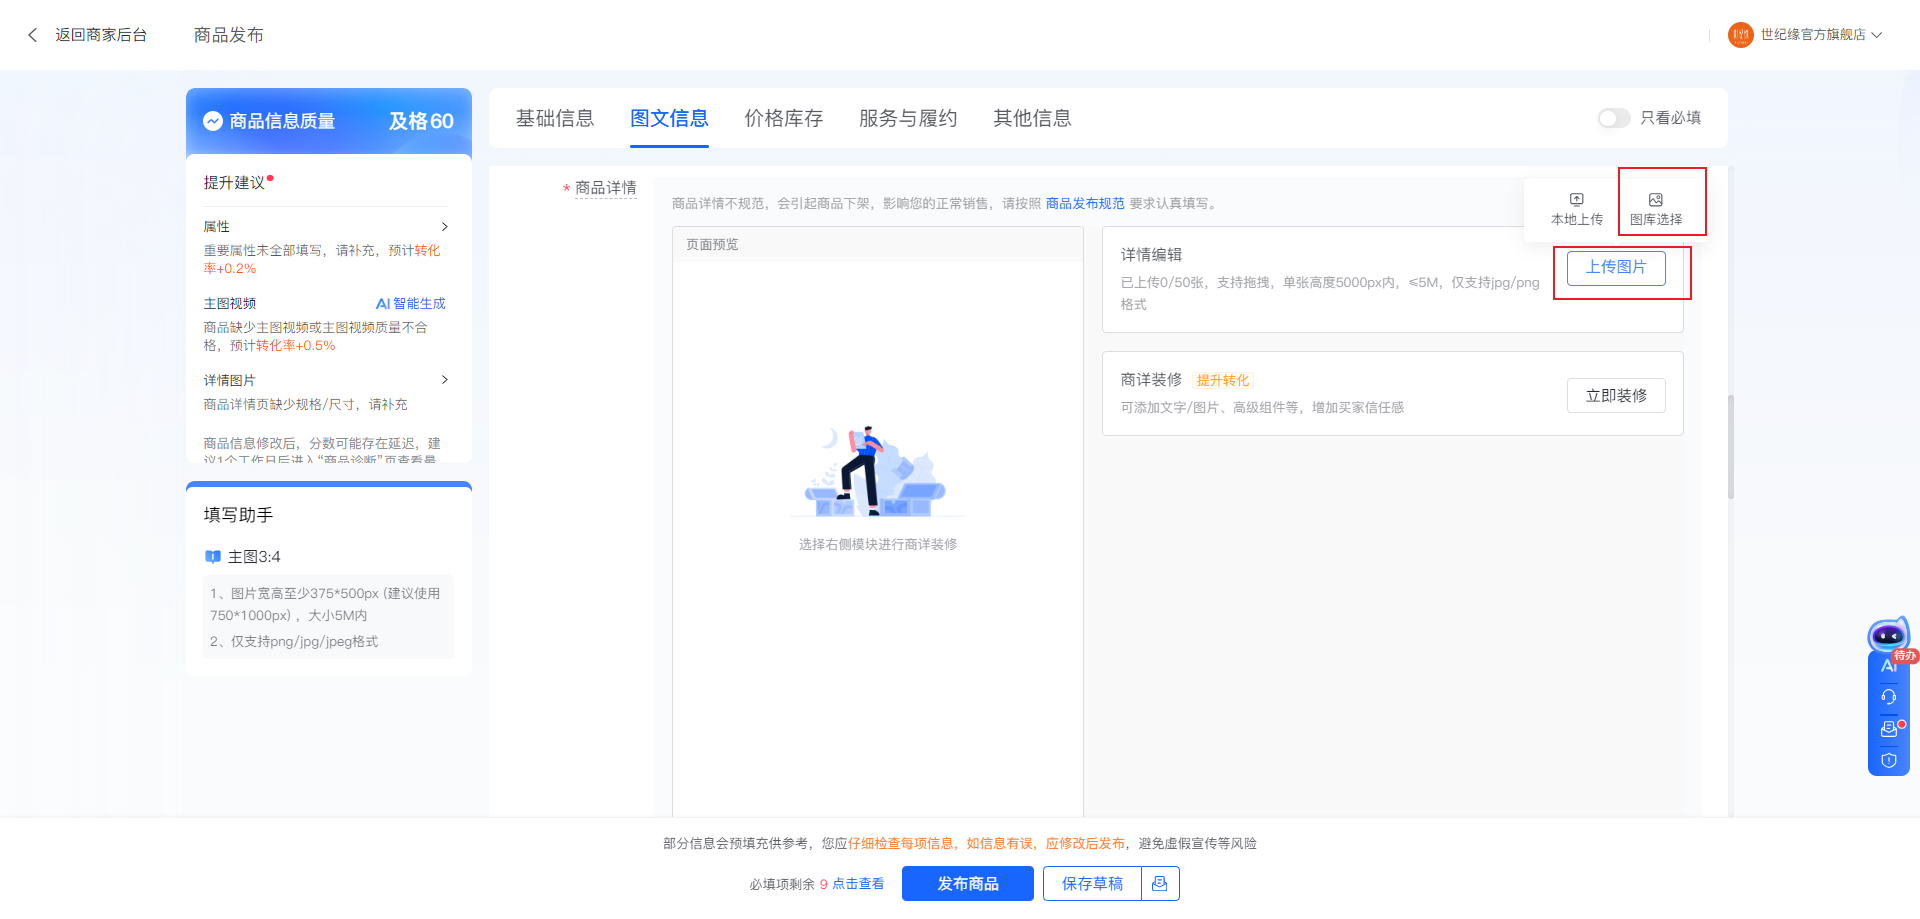Click the shield alert icon in sidebar

1888,761
